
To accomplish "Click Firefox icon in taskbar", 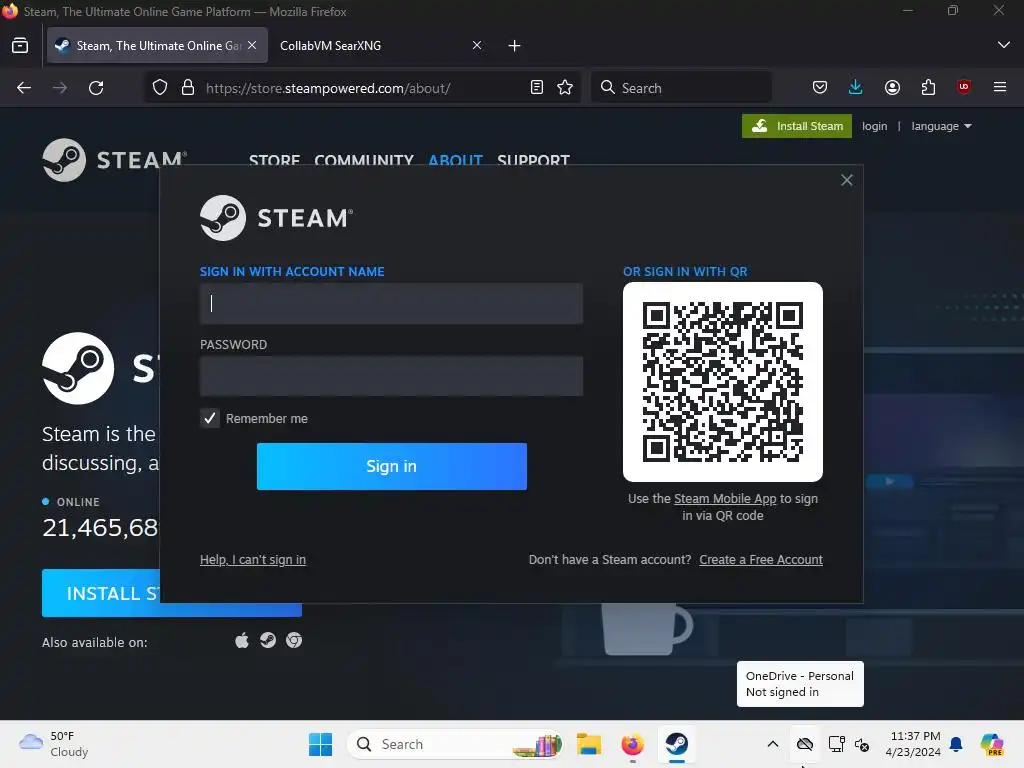I will click(632, 744).
